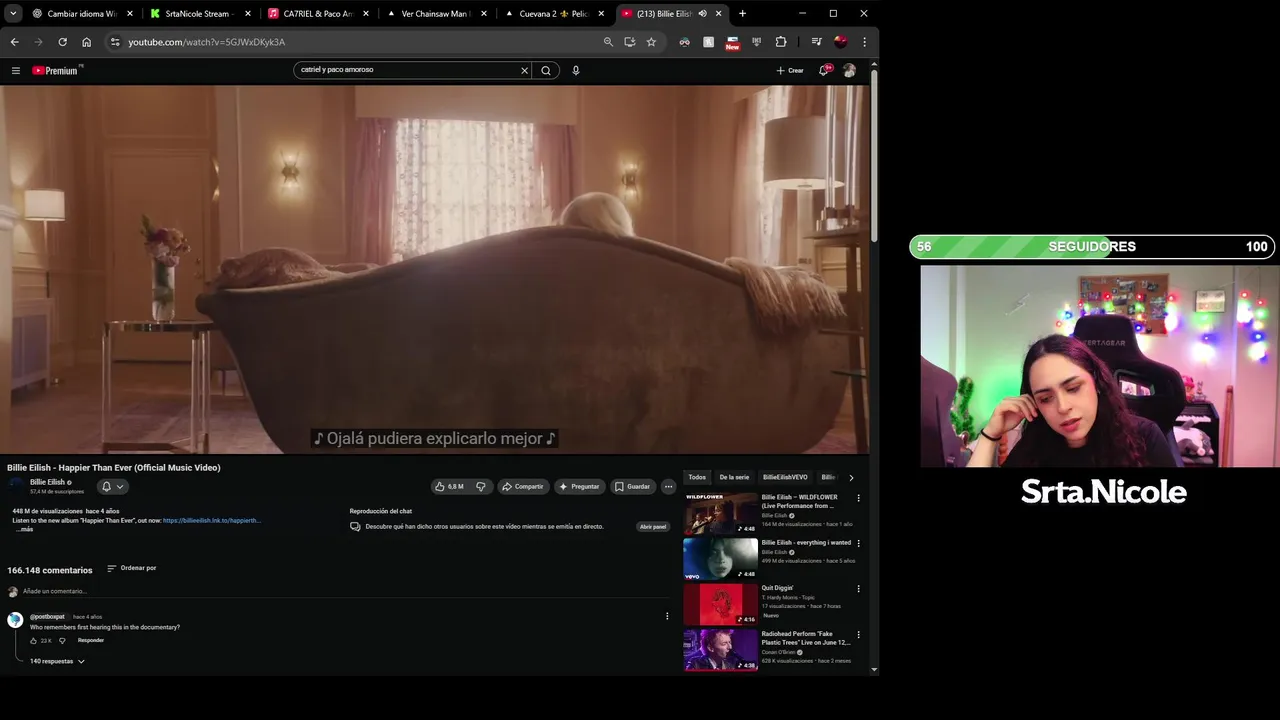
Task: Click the YouTube Premium logo
Action: point(57,70)
